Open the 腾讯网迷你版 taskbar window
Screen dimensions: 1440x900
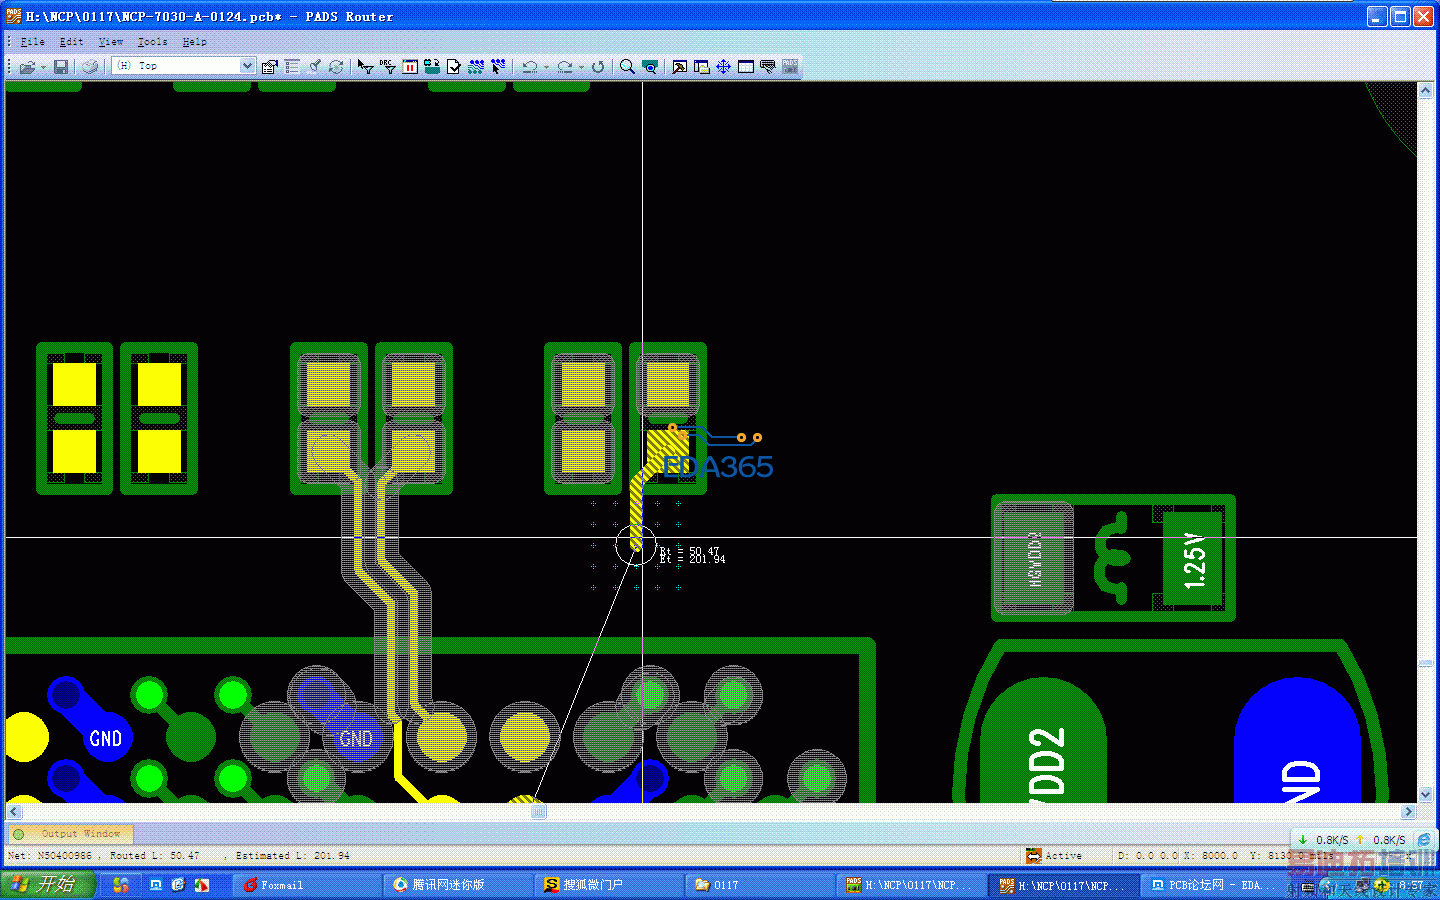pos(460,885)
